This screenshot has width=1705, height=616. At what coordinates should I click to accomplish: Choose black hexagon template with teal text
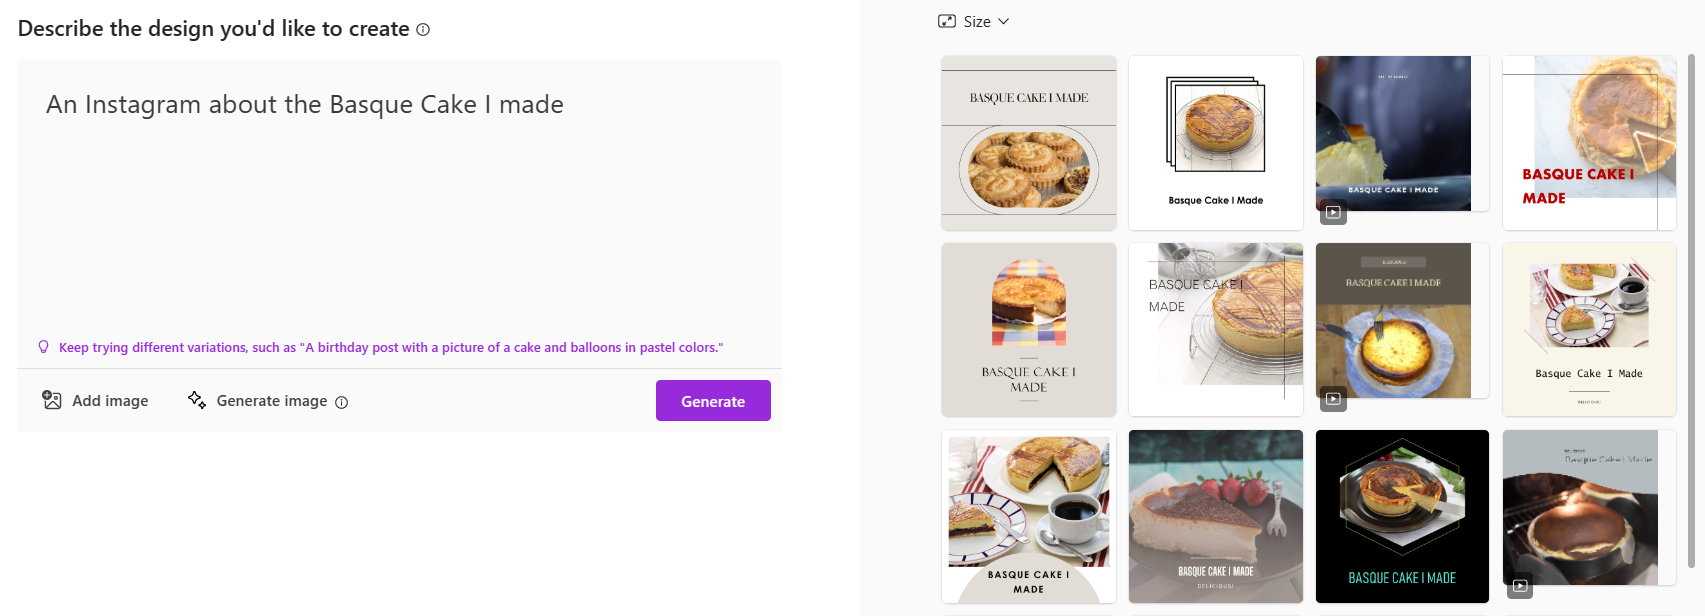click(x=1402, y=516)
